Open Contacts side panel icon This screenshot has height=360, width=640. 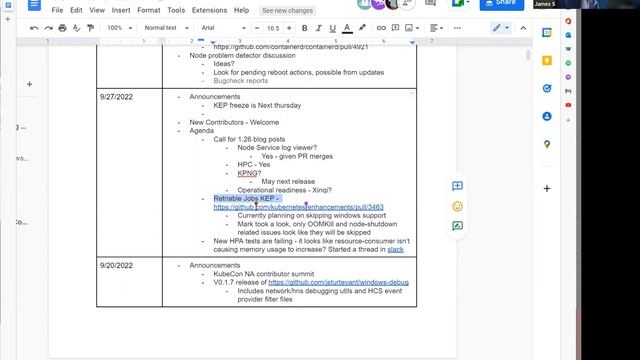tap(547, 116)
